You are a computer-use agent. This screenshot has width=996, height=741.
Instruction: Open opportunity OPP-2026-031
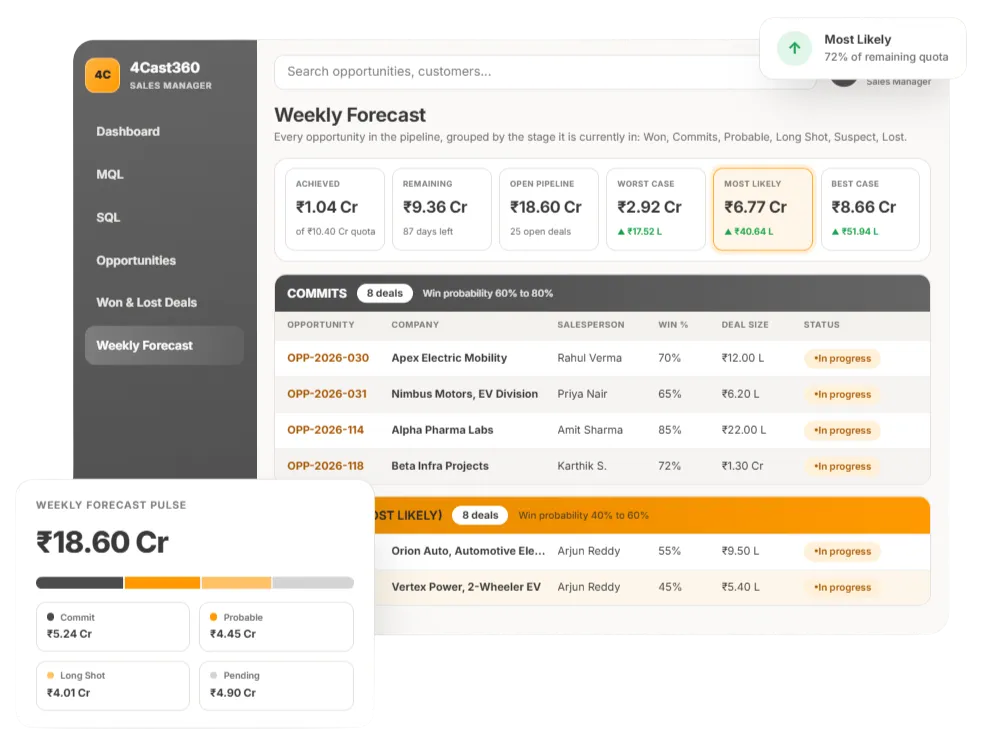326,394
